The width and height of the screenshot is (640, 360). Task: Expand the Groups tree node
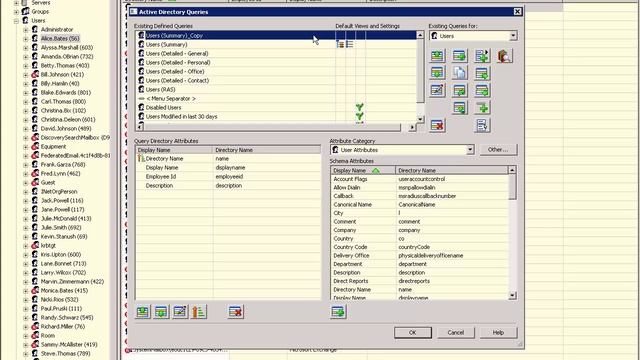click(x=16, y=11)
